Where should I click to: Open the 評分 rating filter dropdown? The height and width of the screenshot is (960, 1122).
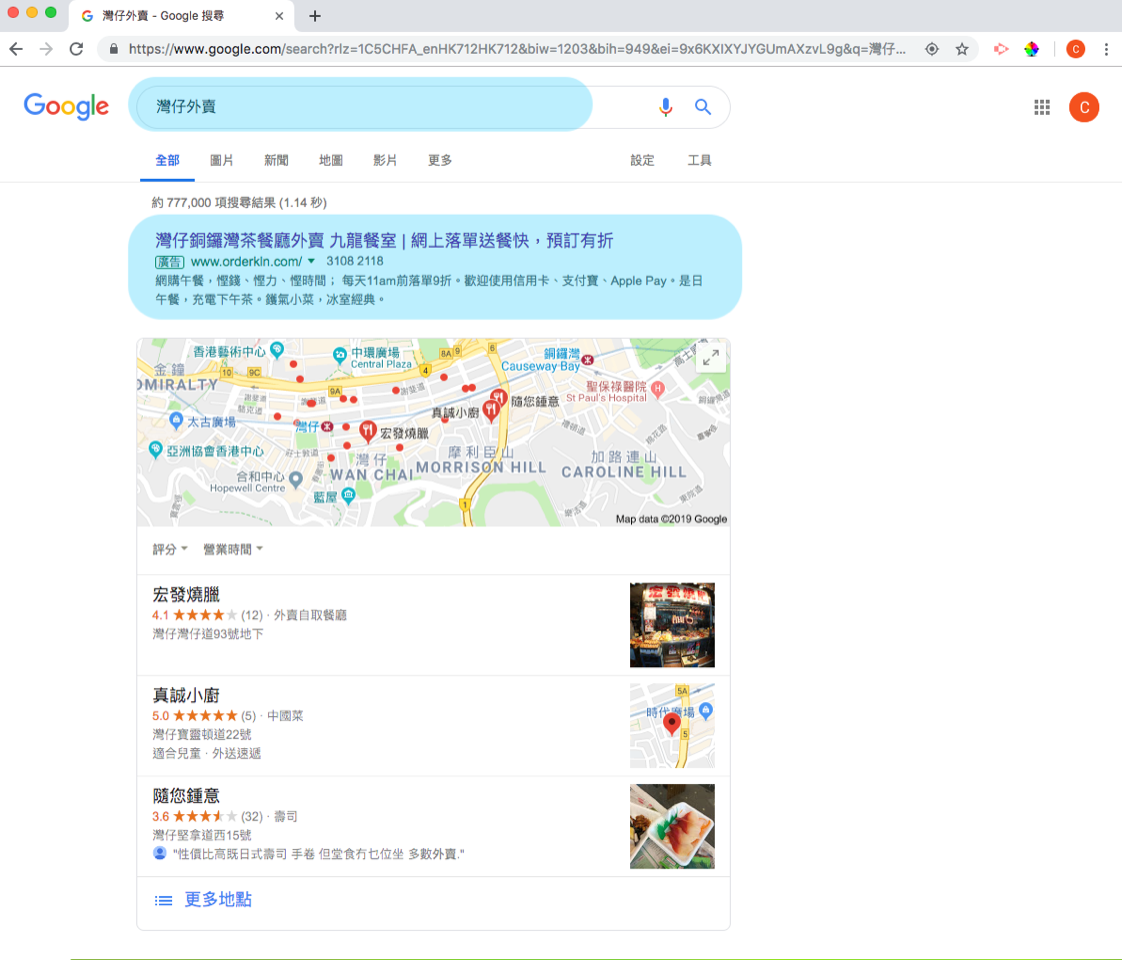click(x=170, y=549)
